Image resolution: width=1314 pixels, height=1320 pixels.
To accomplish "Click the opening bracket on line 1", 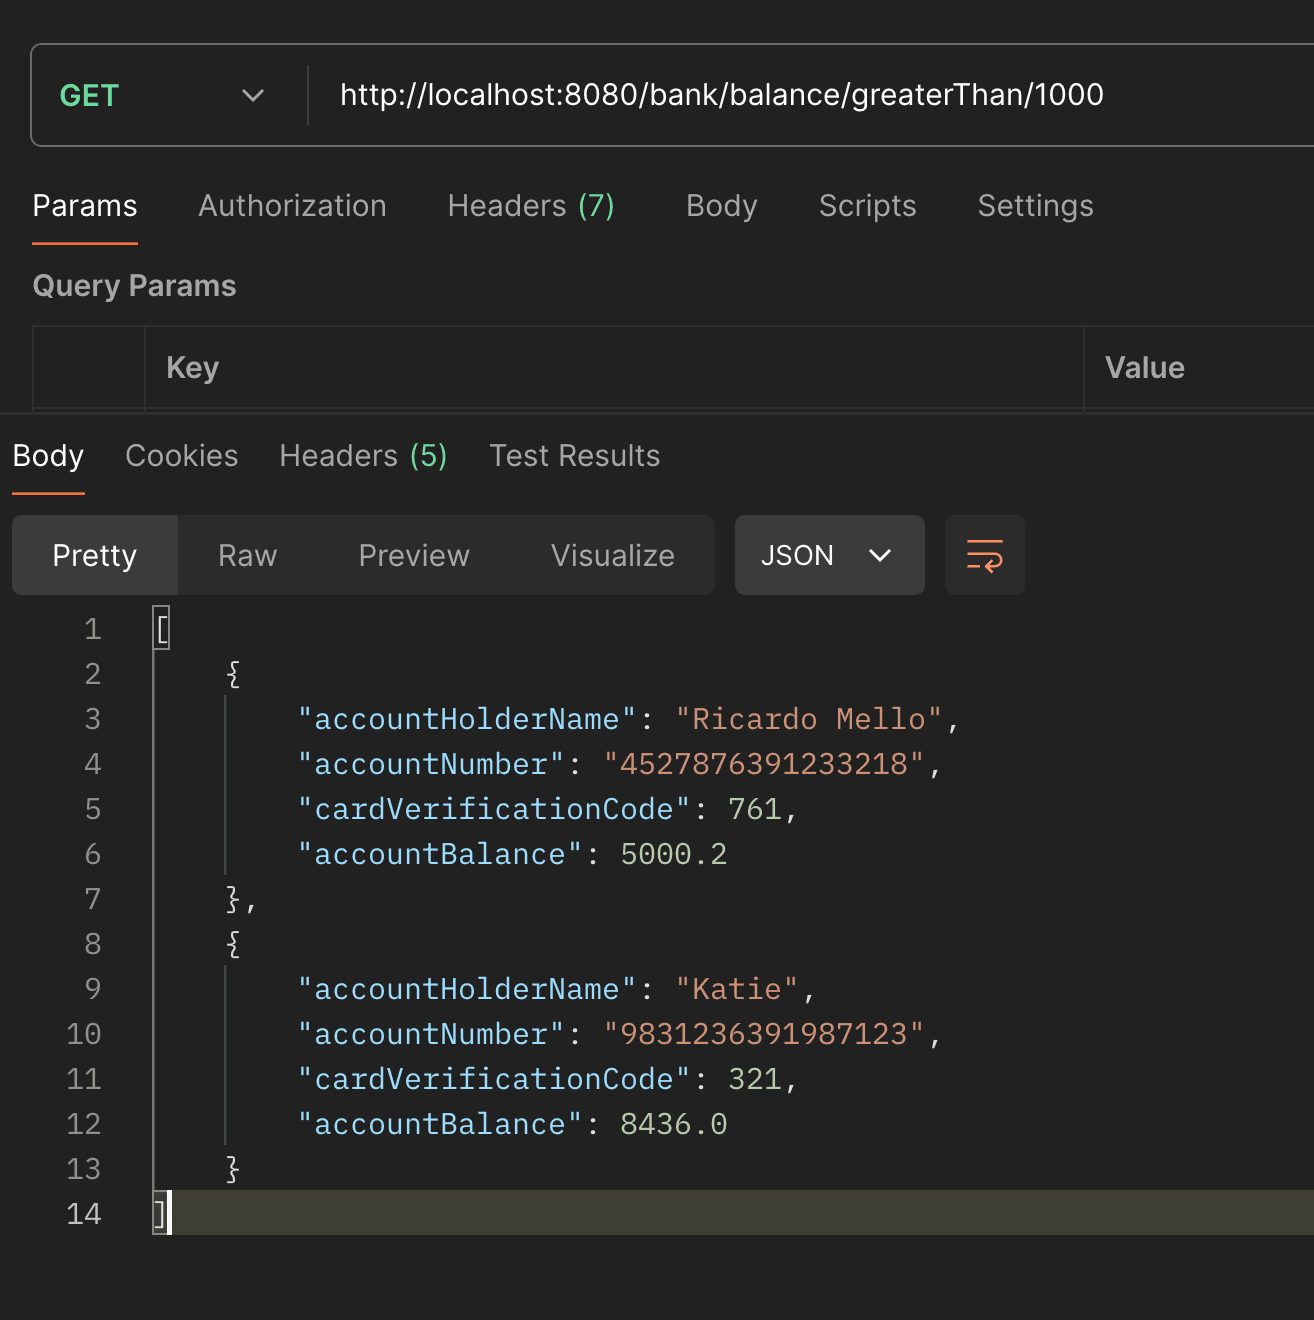I will [x=162, y=629].
